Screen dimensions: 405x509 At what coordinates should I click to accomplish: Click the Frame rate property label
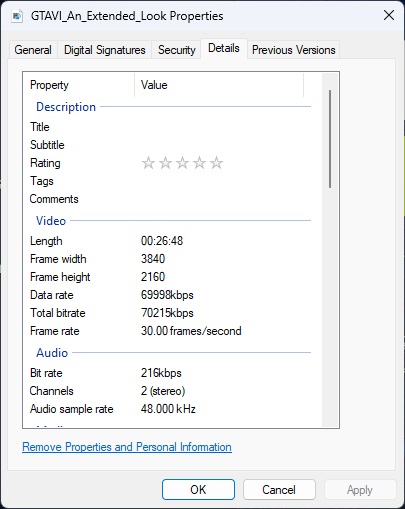[55, 331]
